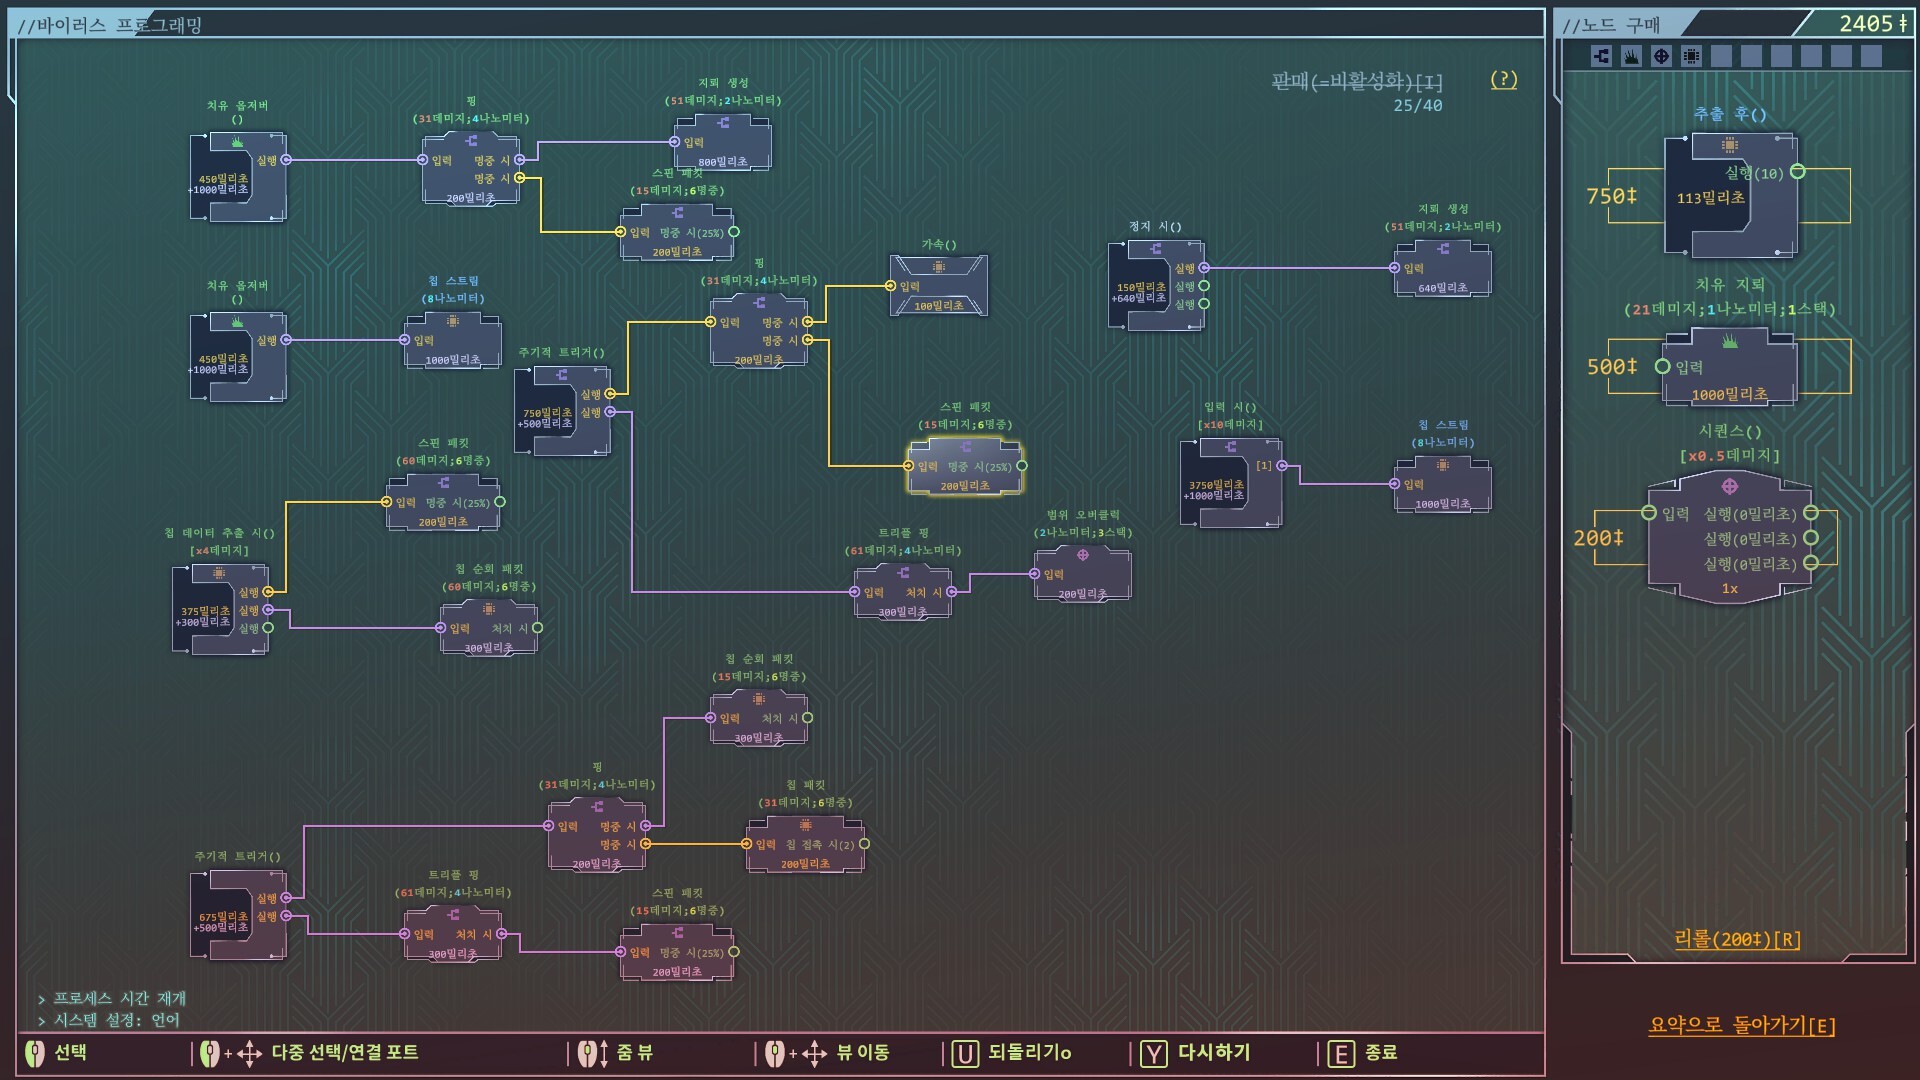Click 리롤(200‡)[R] reroll button
1920x1080 pixels.
tap(1737, 939)
